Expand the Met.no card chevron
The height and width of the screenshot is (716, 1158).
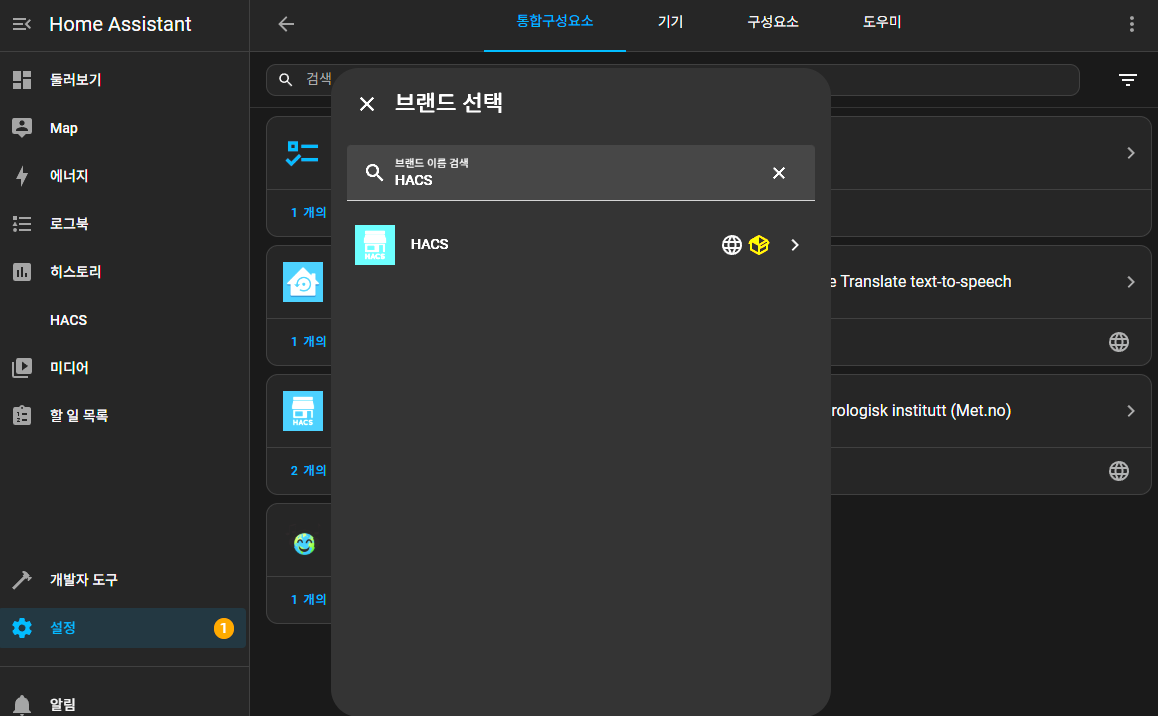coord(1131,411)
